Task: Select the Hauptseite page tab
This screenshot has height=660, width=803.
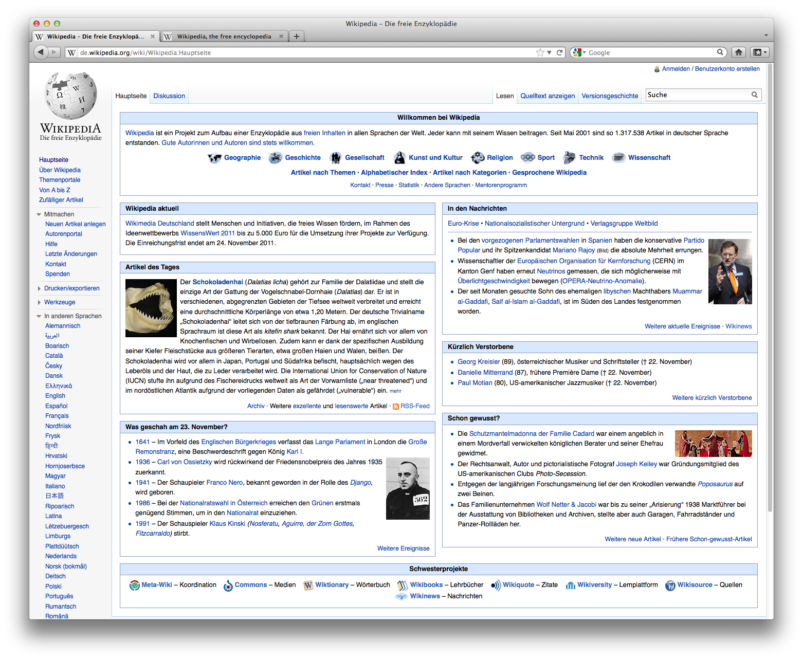Action: [131, 96]
